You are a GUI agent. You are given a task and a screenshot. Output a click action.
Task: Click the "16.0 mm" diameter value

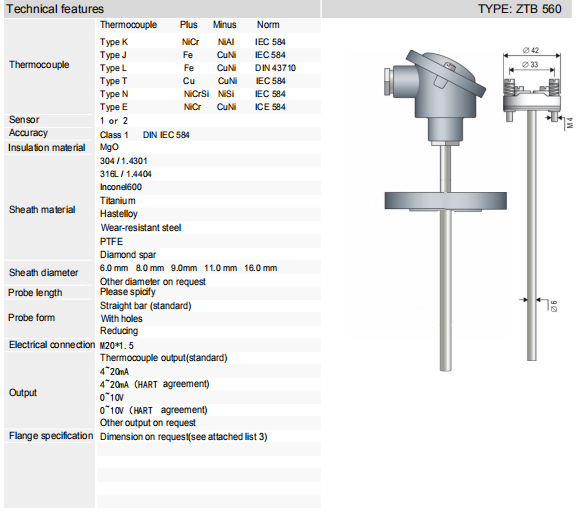pos(260,268)
